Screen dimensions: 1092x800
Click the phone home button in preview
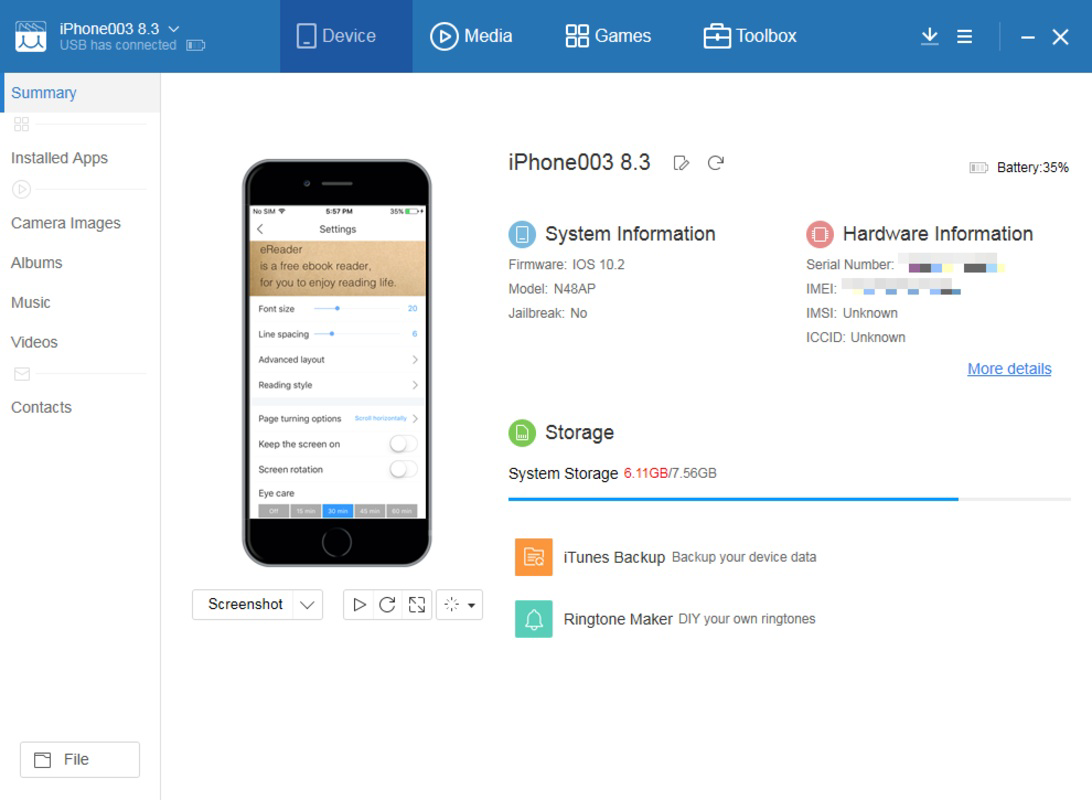pyautogui.click(x=336, y=542)
